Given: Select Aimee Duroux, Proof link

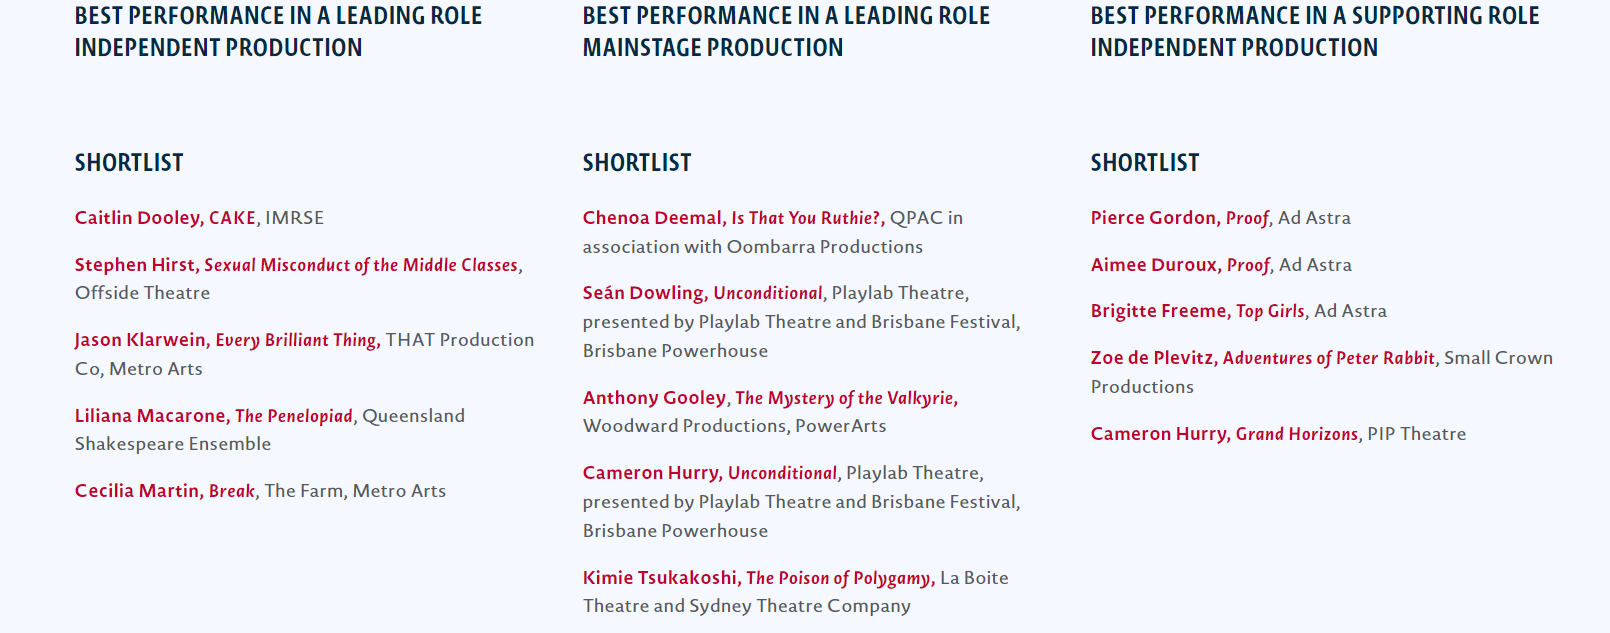Looking at the screenshot, I should [1181, 265].
